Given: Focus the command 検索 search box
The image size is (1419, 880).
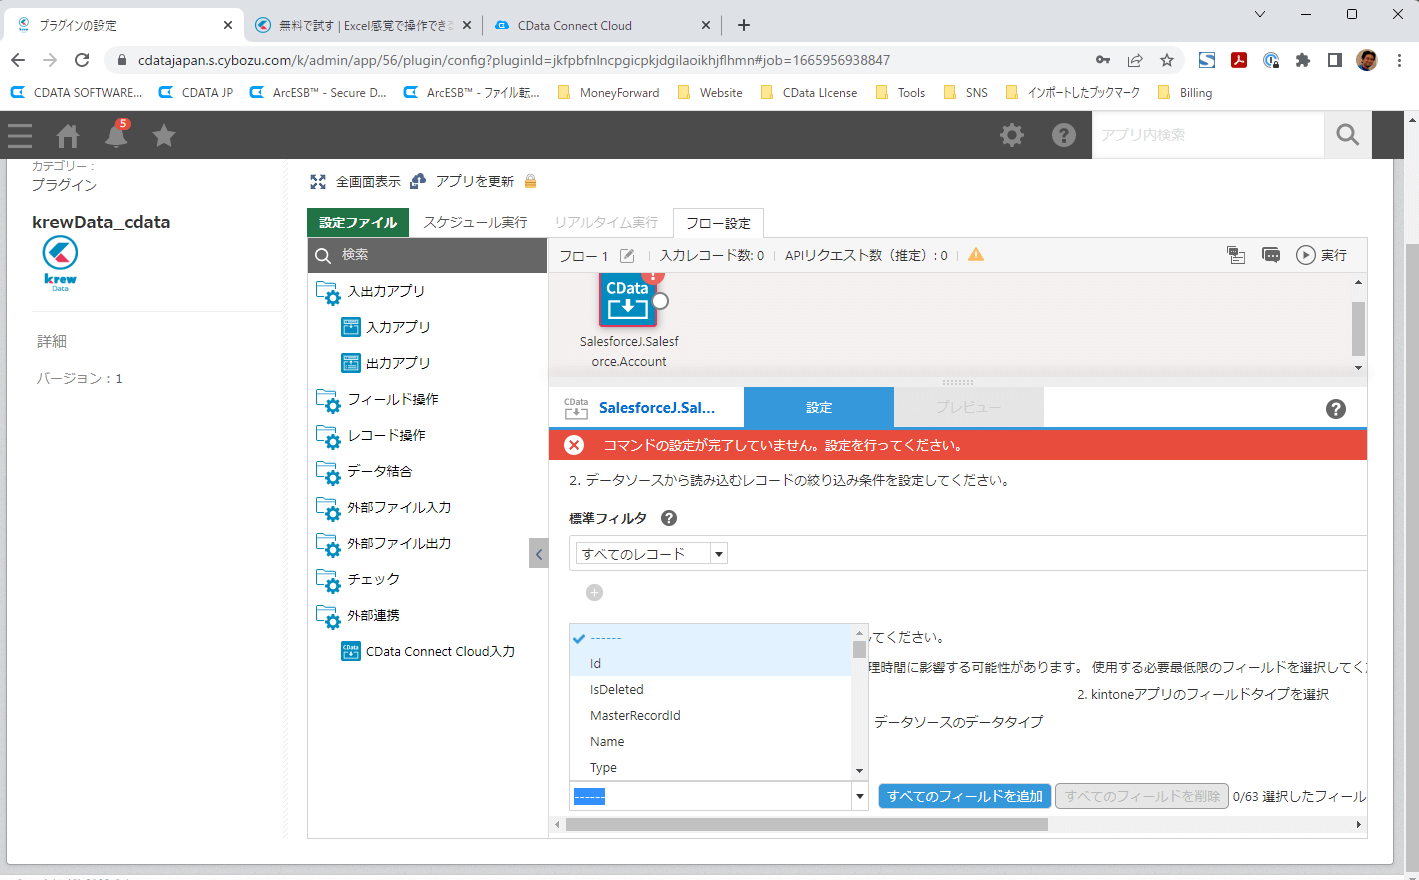Looking at the screenshot, I should (x=427, y=255).
